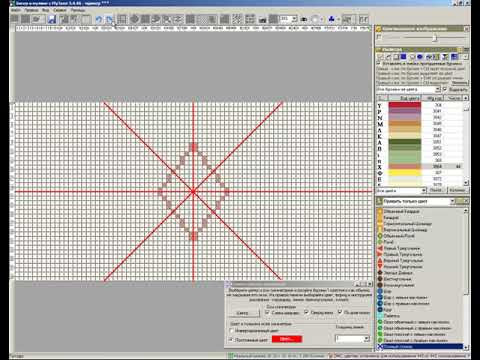Screen dimensions: 480x360
Task: Select the highlighted 'Полный стежок' stitch row
Action: pyautogui.click(x=420, y=347)
